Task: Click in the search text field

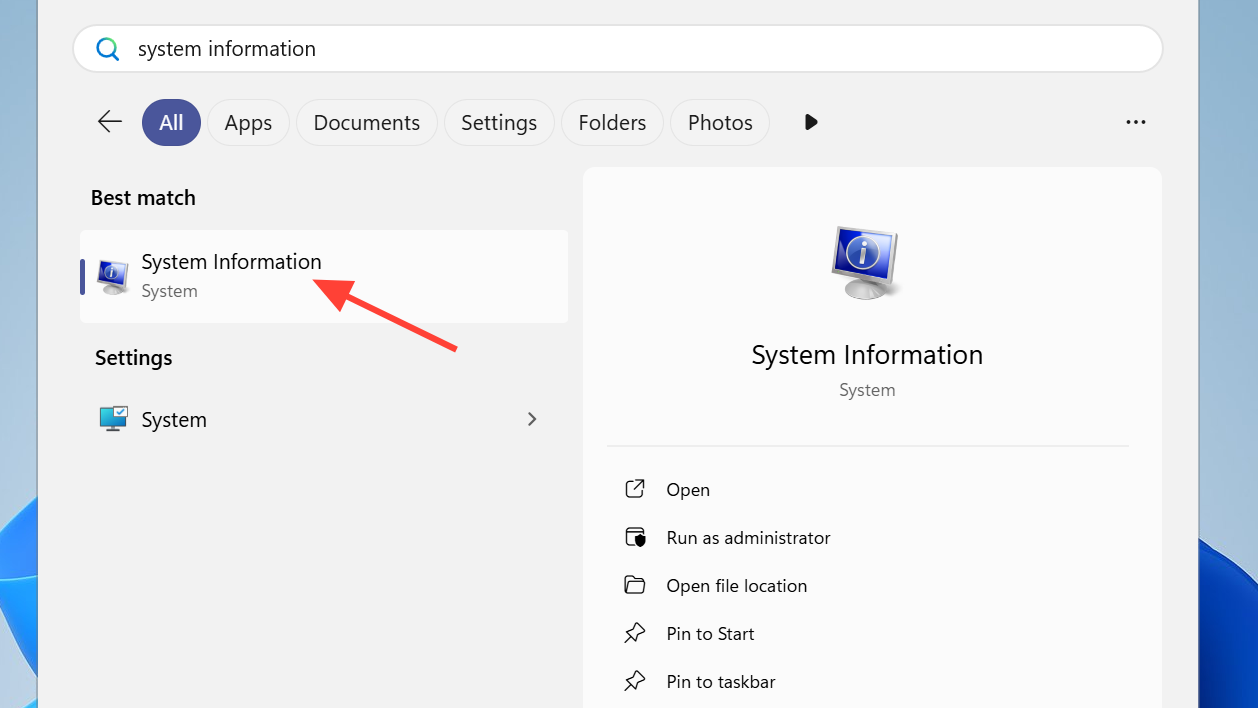Action: pyautogui.click(x=640, y=49)
